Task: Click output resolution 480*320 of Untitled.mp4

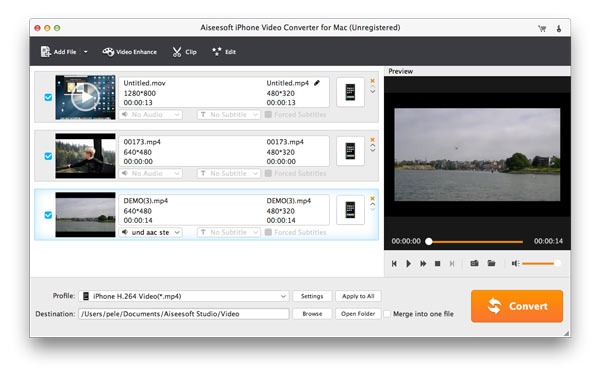Action: coord(280,93)
